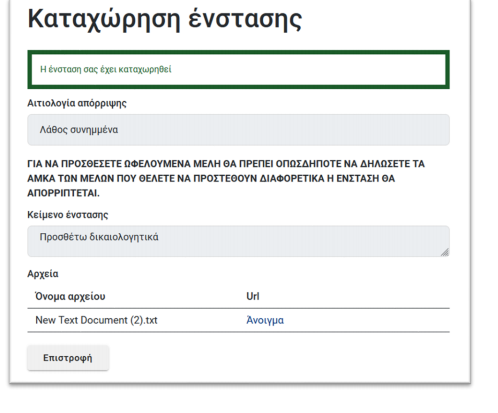Click empty space inside the objection textarea
This screenshot has height=413, width=498.
(x=300, y=245)
